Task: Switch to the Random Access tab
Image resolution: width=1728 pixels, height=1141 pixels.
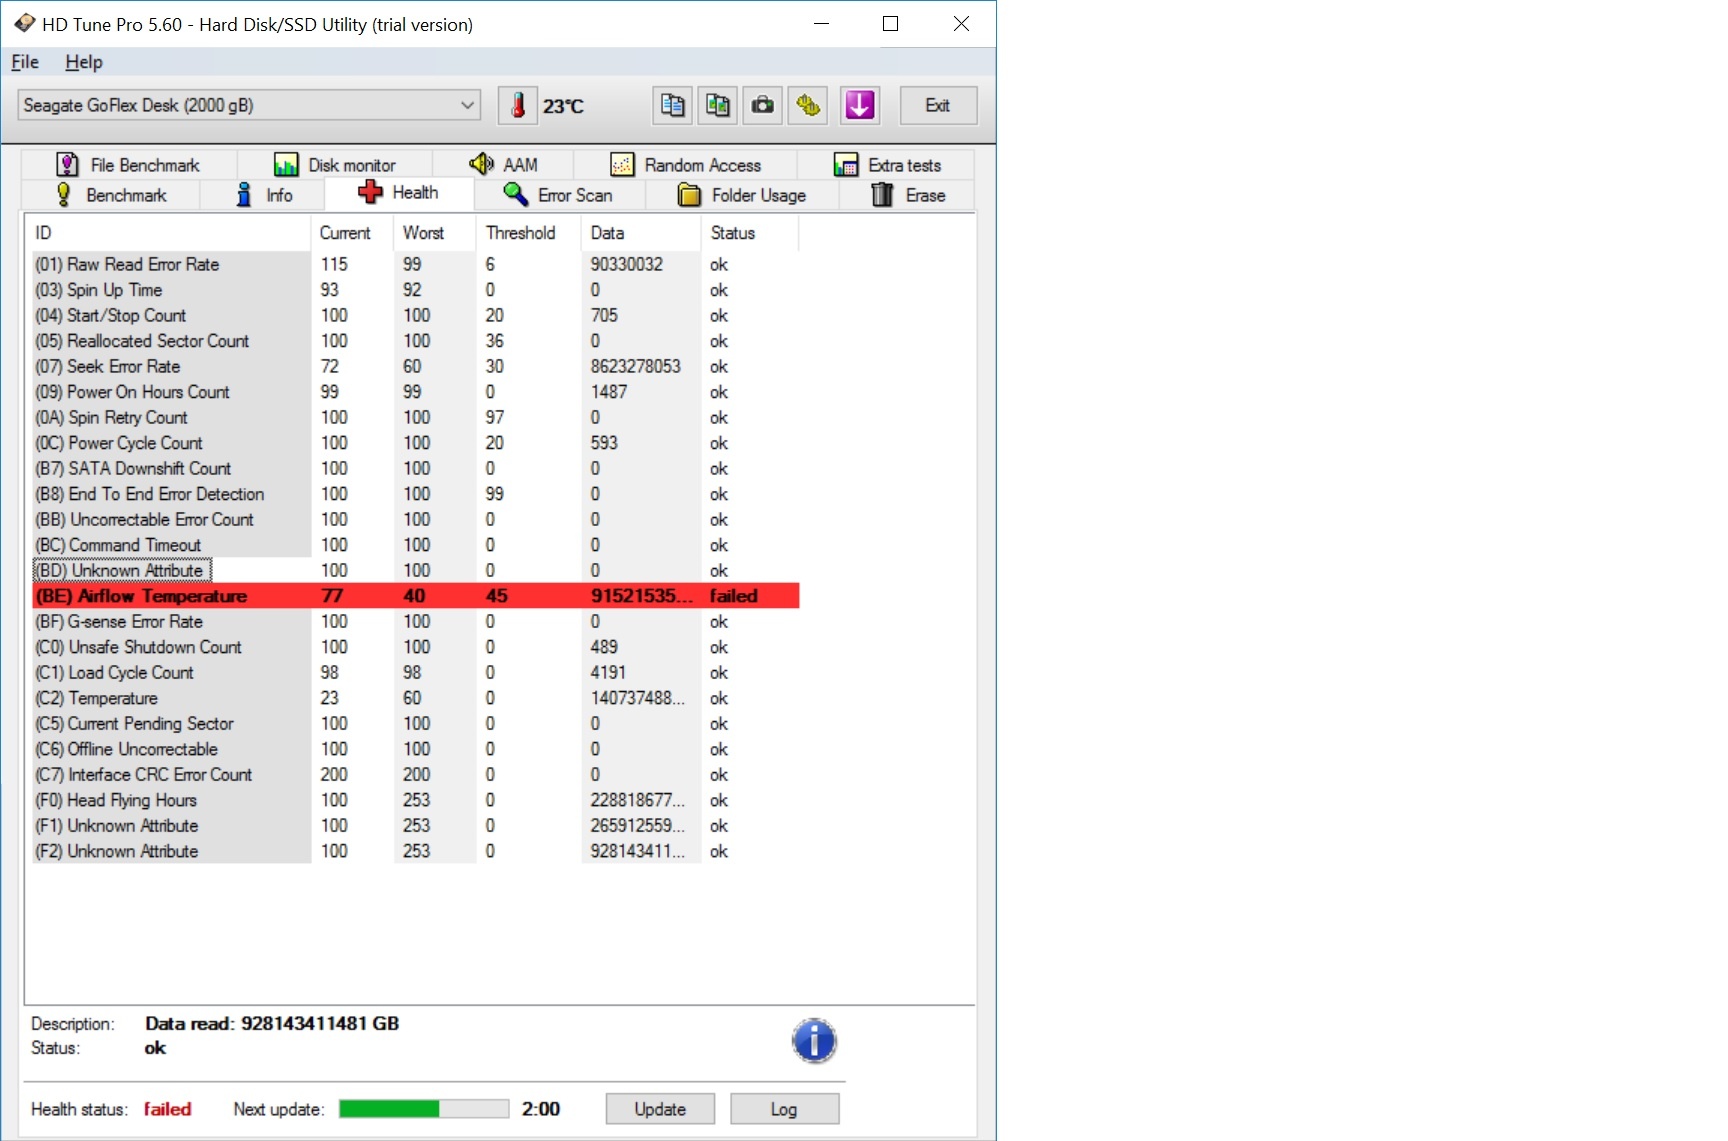Action: click(686, 165)
